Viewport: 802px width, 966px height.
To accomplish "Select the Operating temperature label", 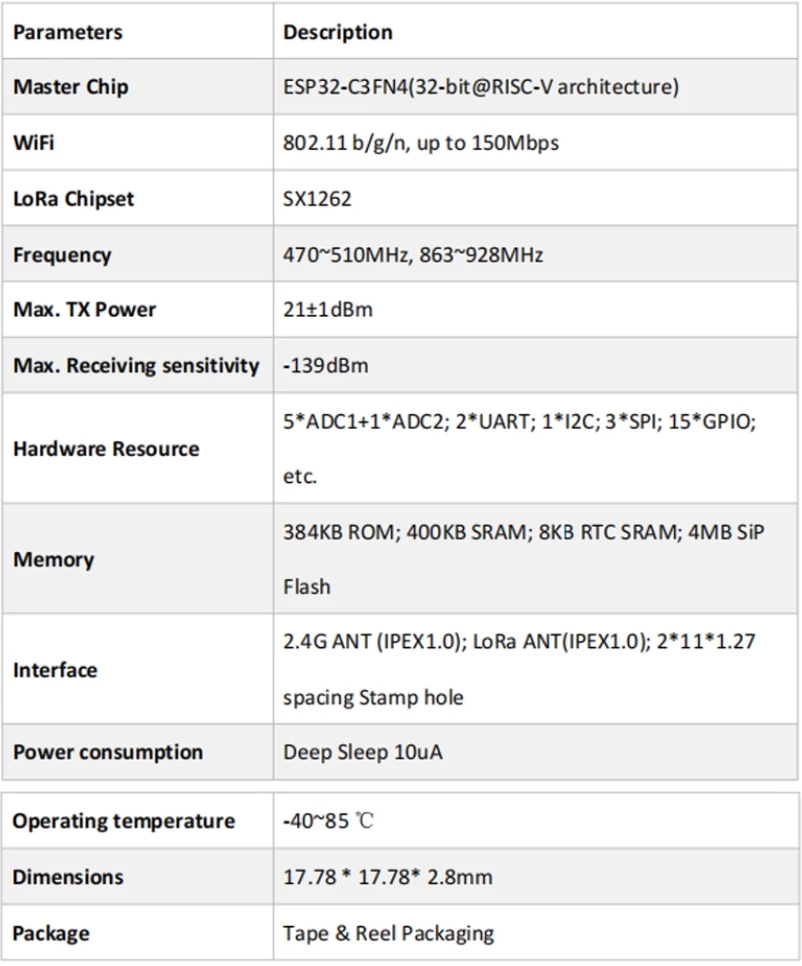I will [124, 822].
